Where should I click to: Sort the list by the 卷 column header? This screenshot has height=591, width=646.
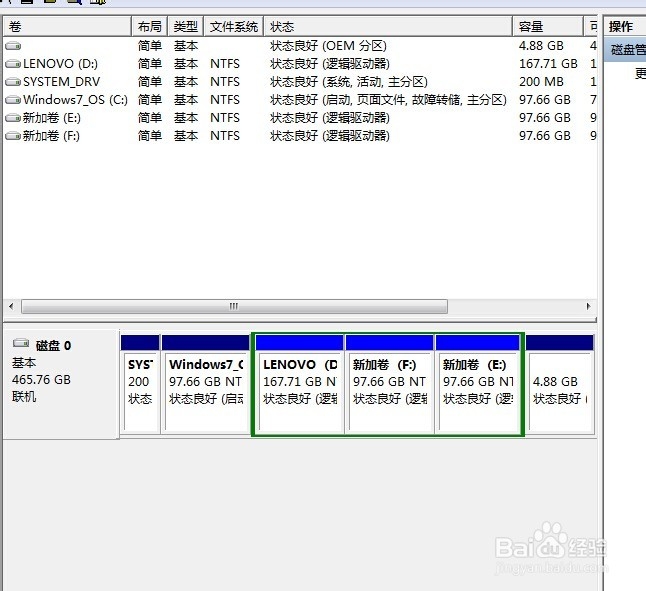67,27
